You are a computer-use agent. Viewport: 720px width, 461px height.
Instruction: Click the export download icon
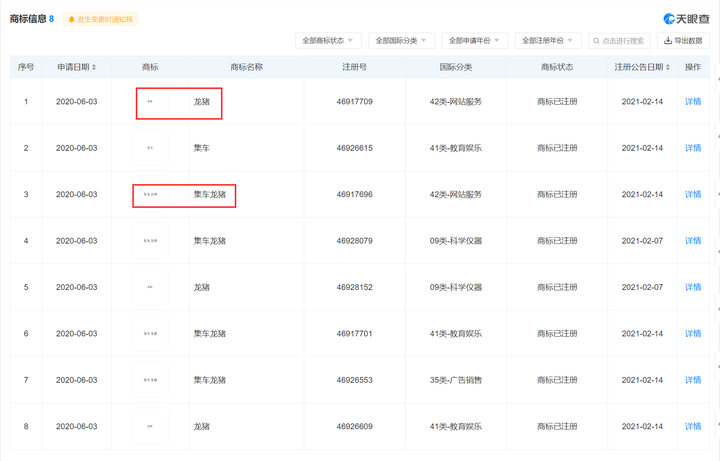tap(668, 40)
